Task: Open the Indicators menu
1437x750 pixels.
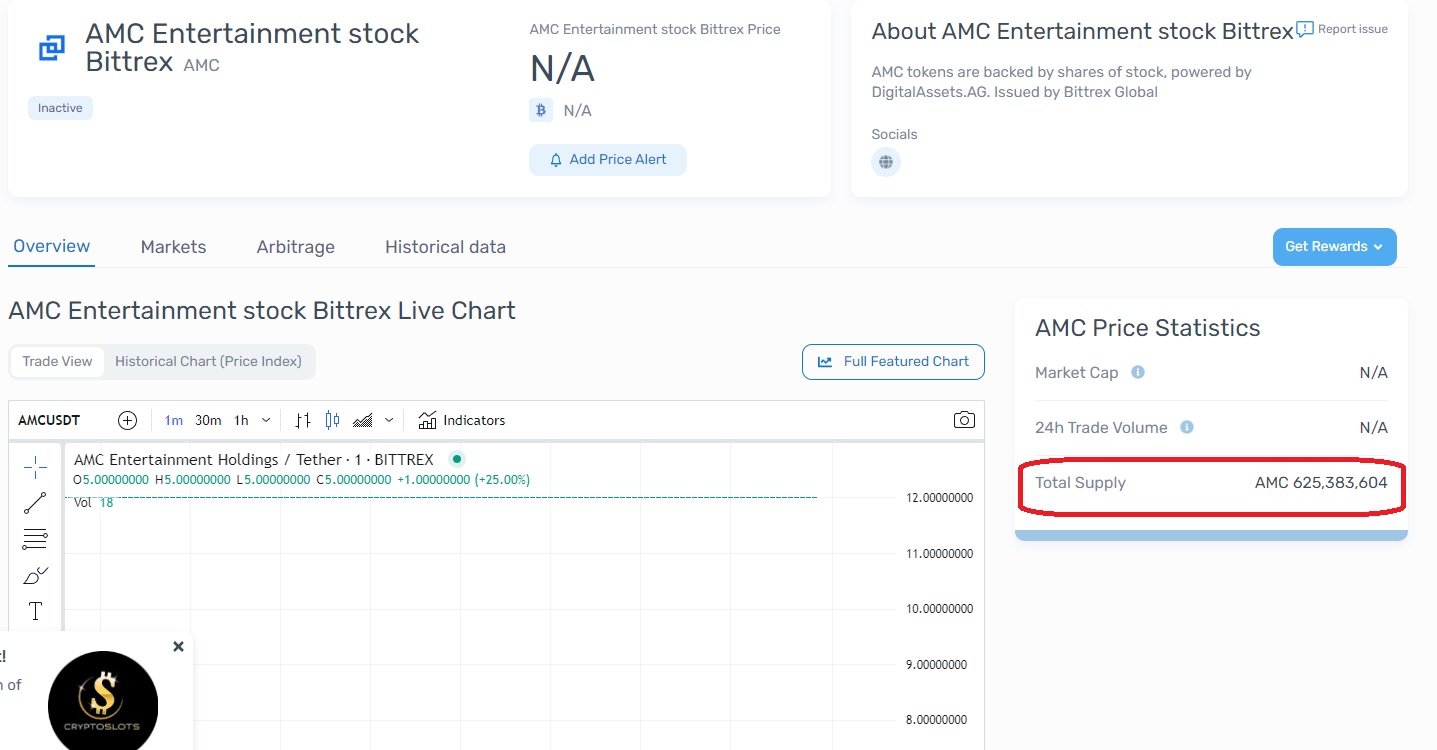Action: coord(462,420)
